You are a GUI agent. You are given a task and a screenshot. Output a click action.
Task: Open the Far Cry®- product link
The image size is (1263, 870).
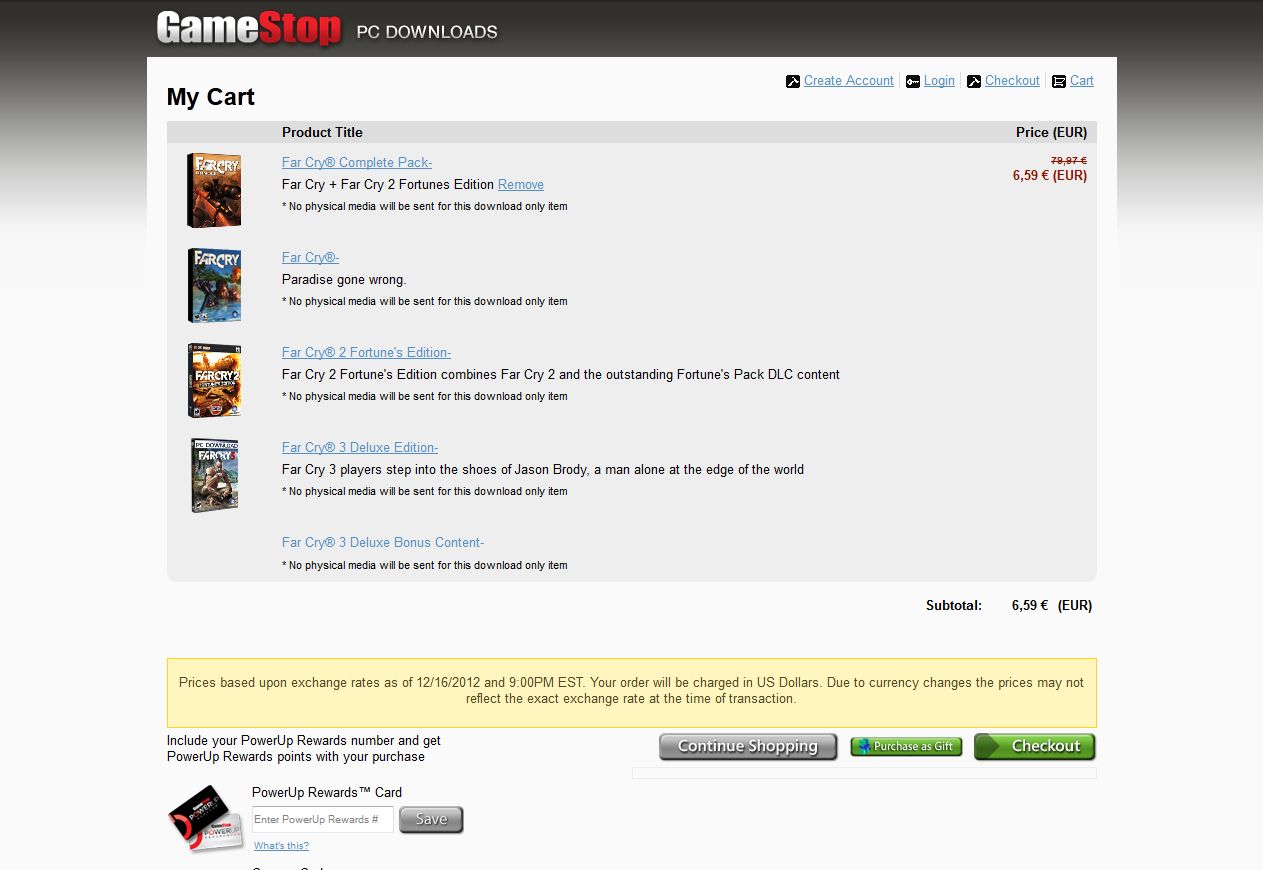pos(310,257)
